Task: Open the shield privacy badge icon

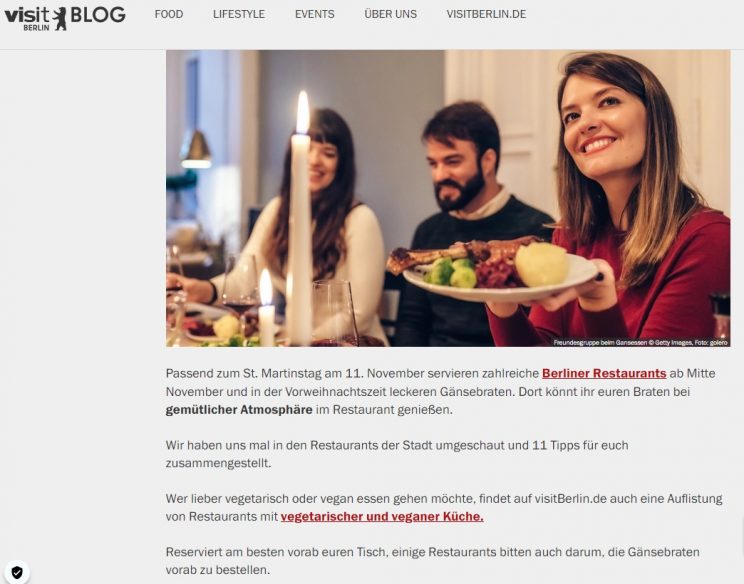Action: pyautogui.click(x=17, y=573)
